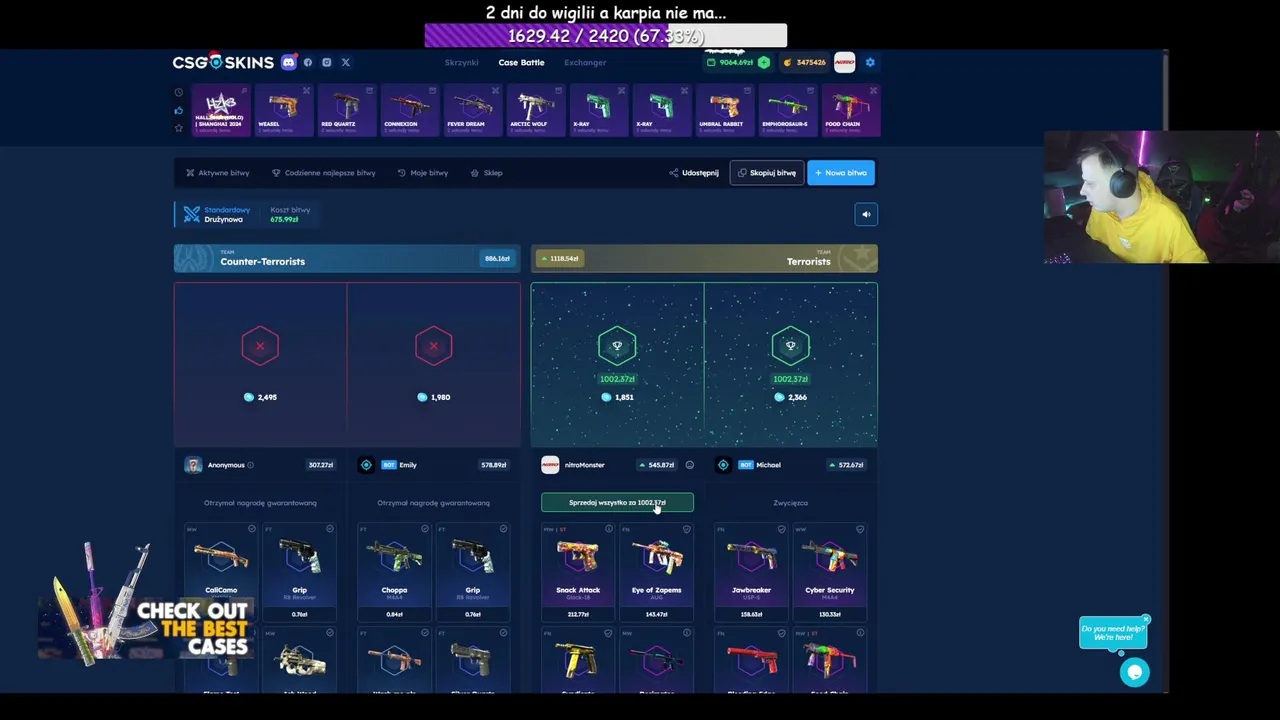
Task: Click the Koszt bitwy 675.99zł value
Action: point(284,219)
